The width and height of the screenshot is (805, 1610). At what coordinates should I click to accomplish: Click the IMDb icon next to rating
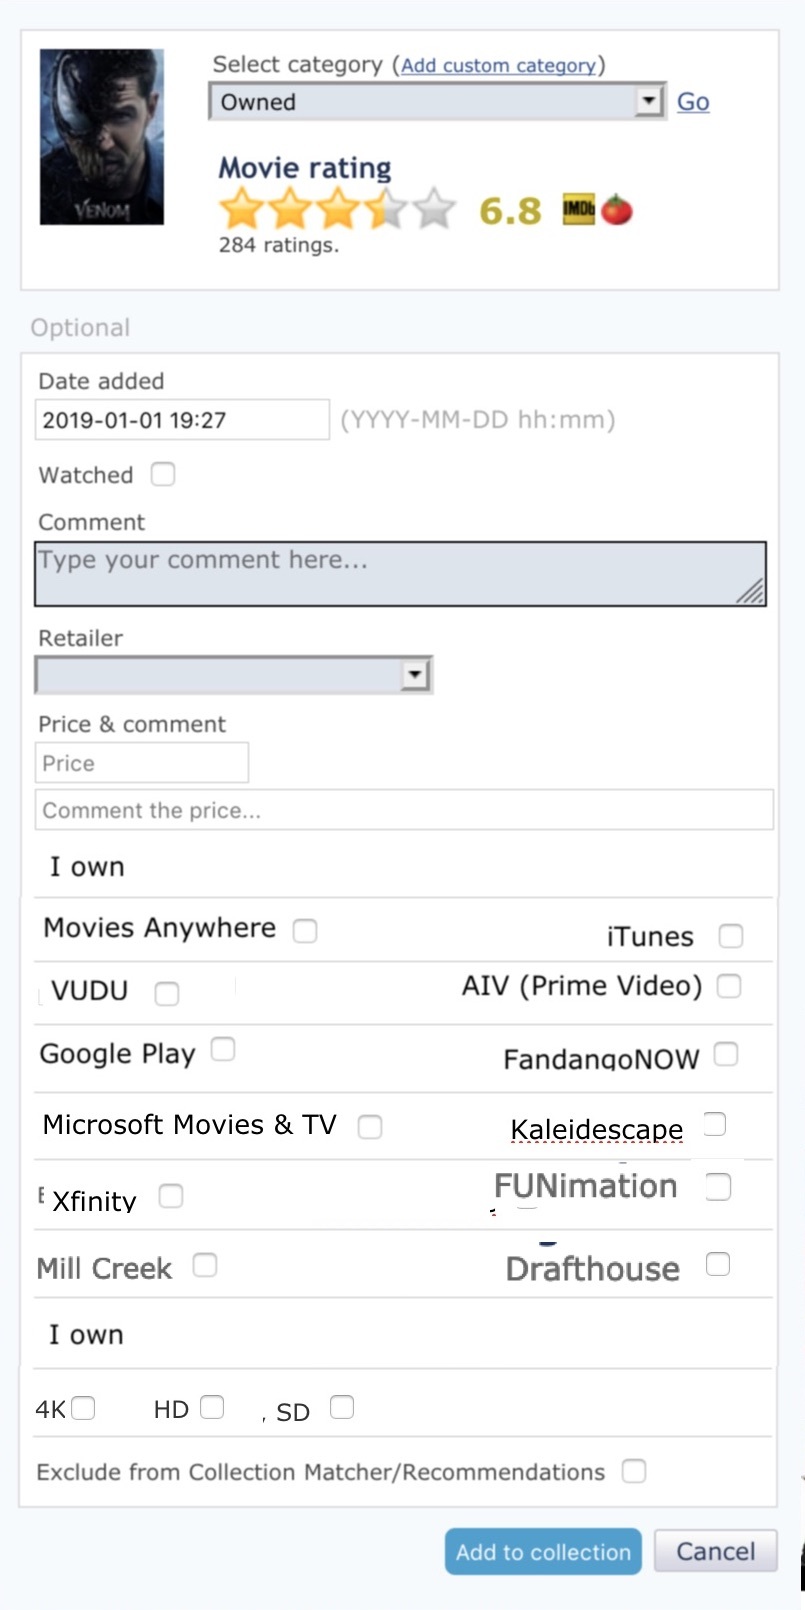point(578,209)
